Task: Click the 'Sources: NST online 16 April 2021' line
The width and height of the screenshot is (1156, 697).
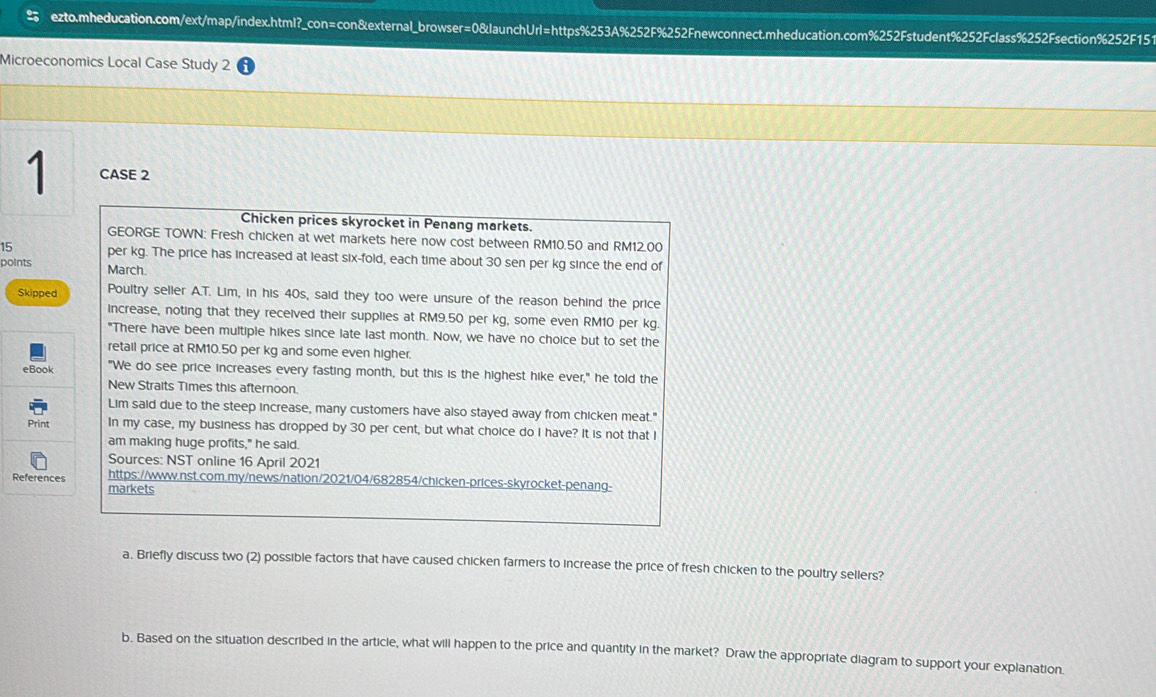Action: [x=214, y=462]
